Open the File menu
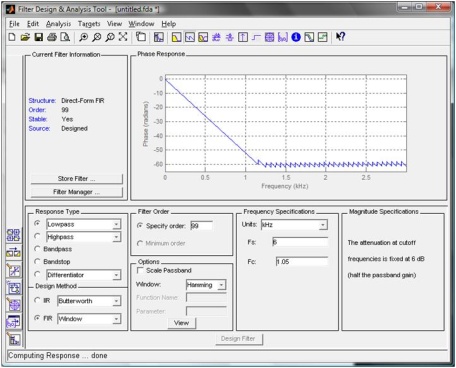Viewport: 456px width, 368px height. click(14, 24)
